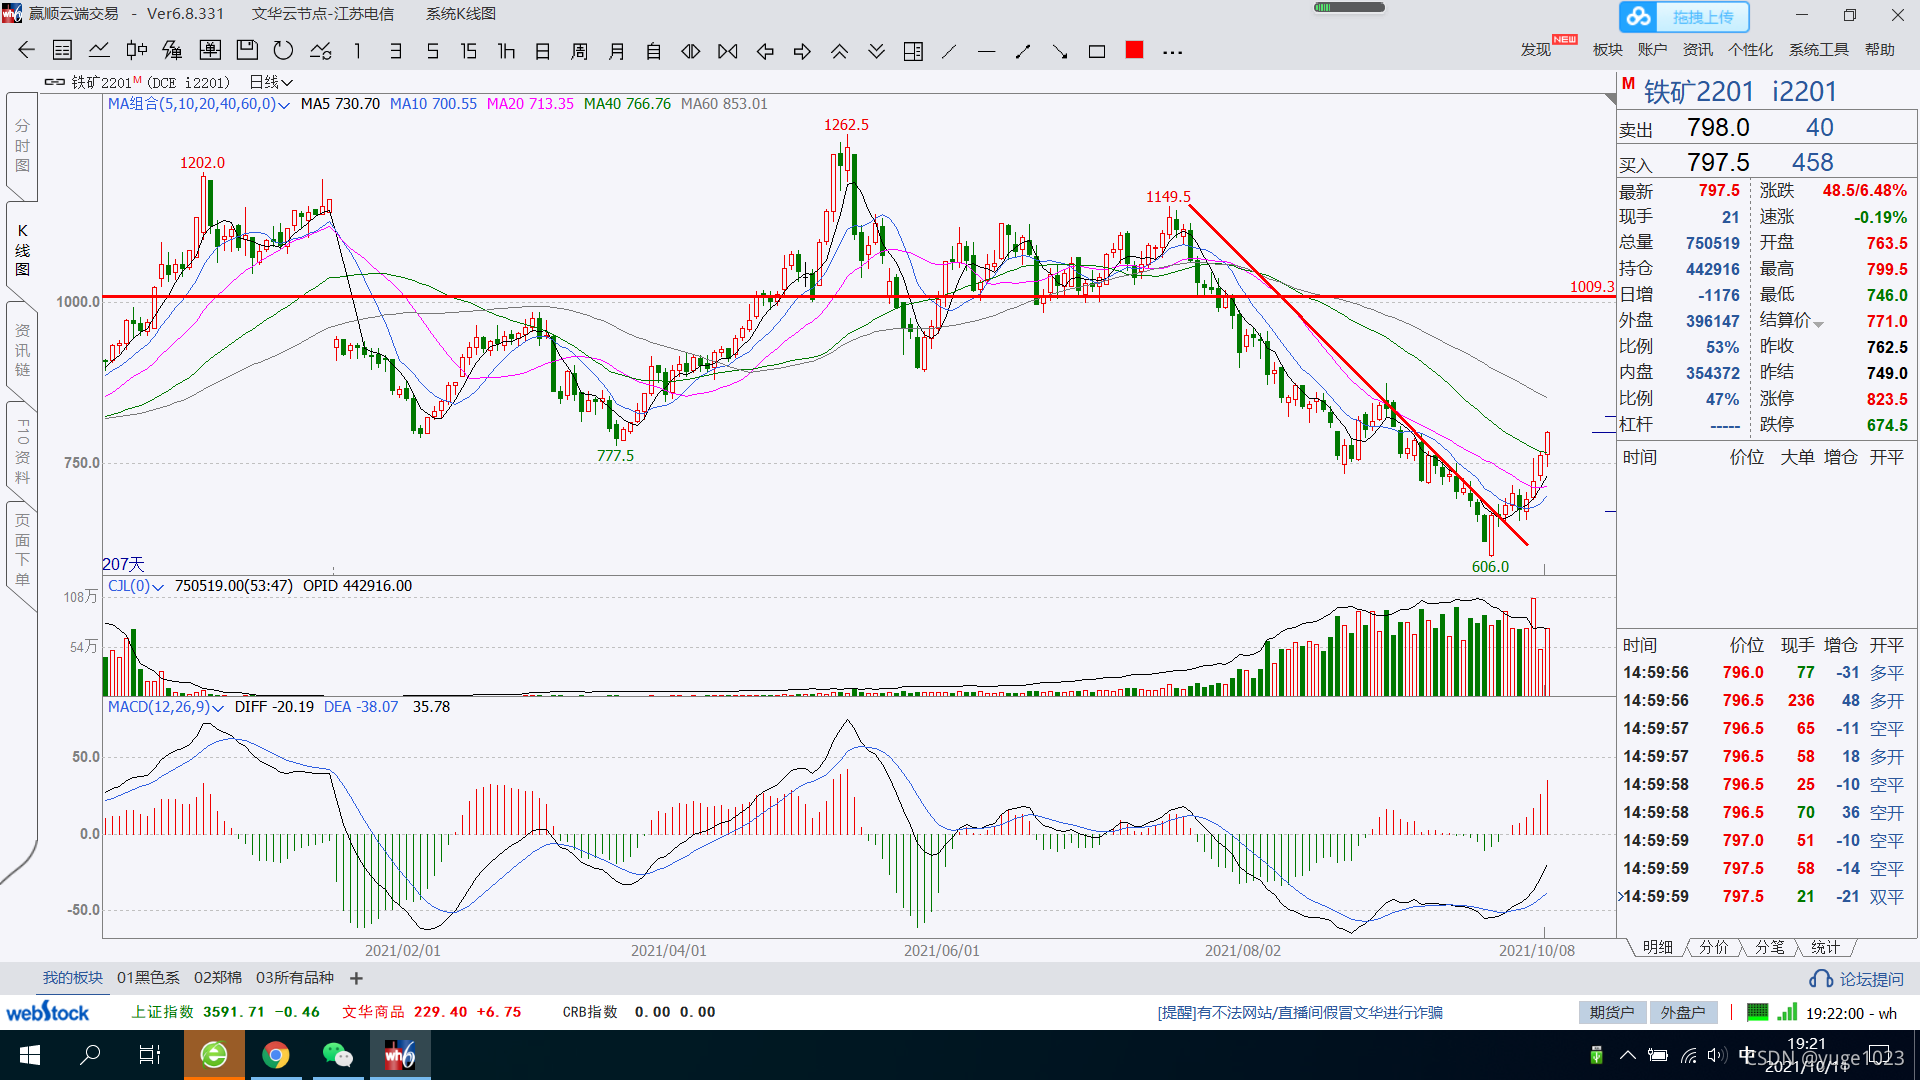Open the 我的板块 sector tab
The image size is (1920, 1080).
72,978
